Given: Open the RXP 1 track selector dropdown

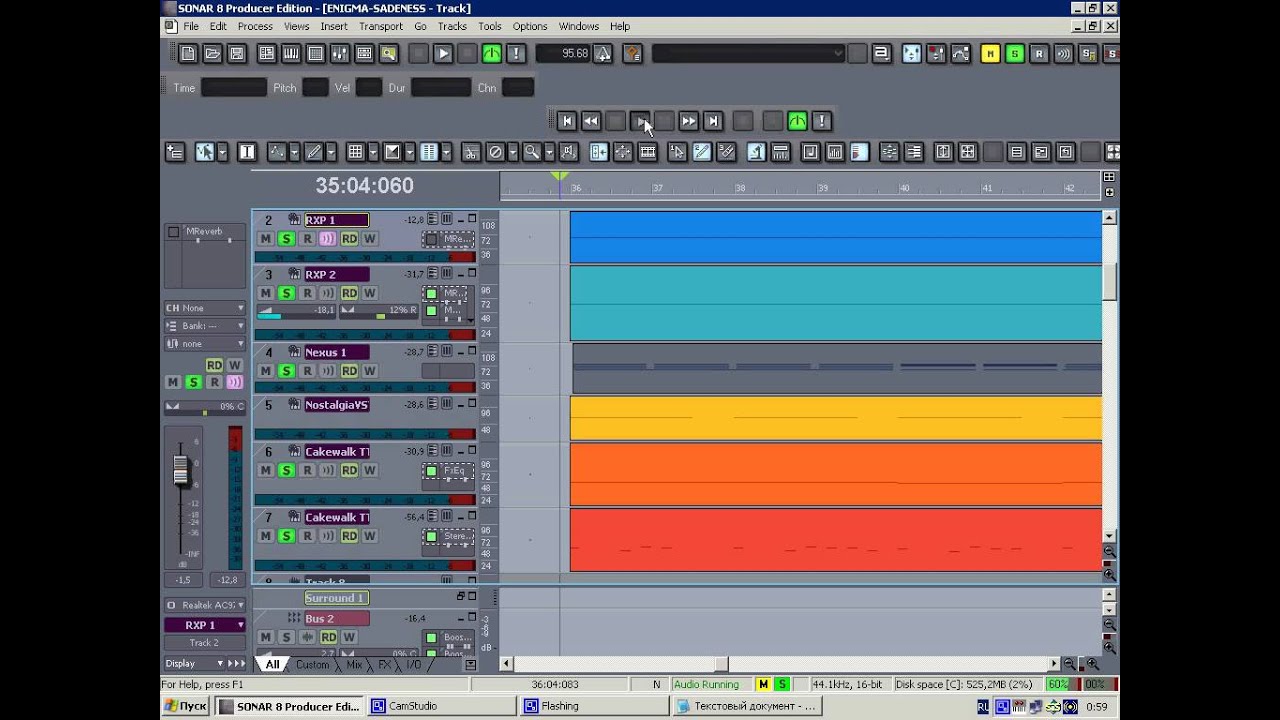Looking at the screenshot, I should point(204,625).
